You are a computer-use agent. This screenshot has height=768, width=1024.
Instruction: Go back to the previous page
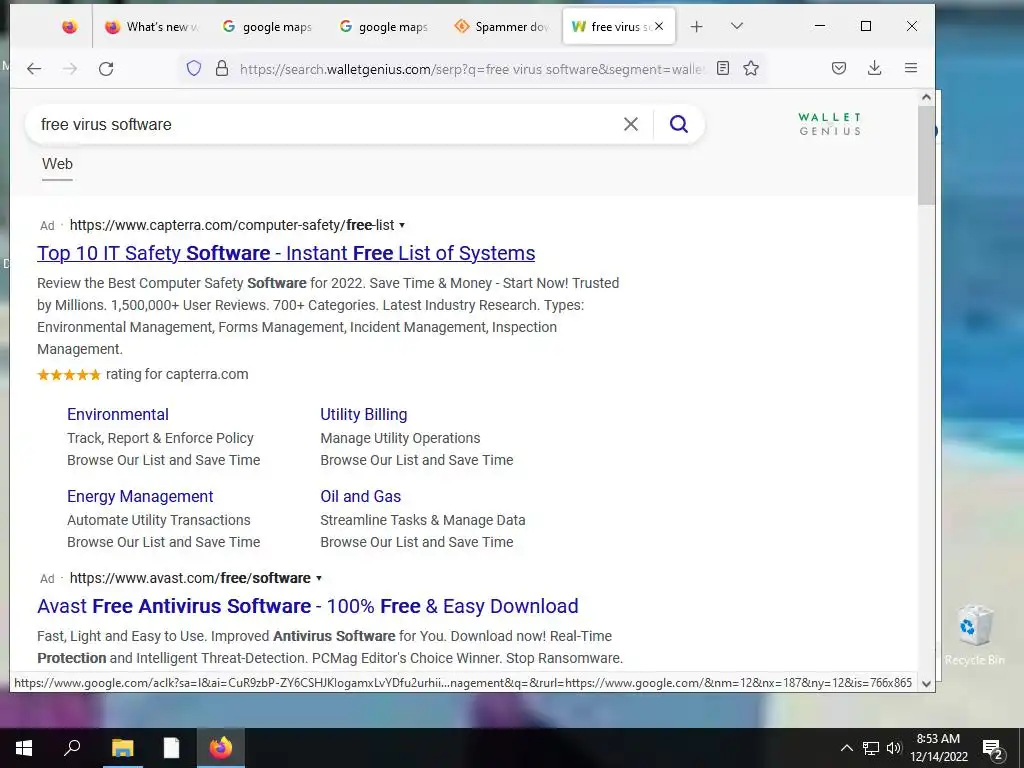[x=34, y=69]
